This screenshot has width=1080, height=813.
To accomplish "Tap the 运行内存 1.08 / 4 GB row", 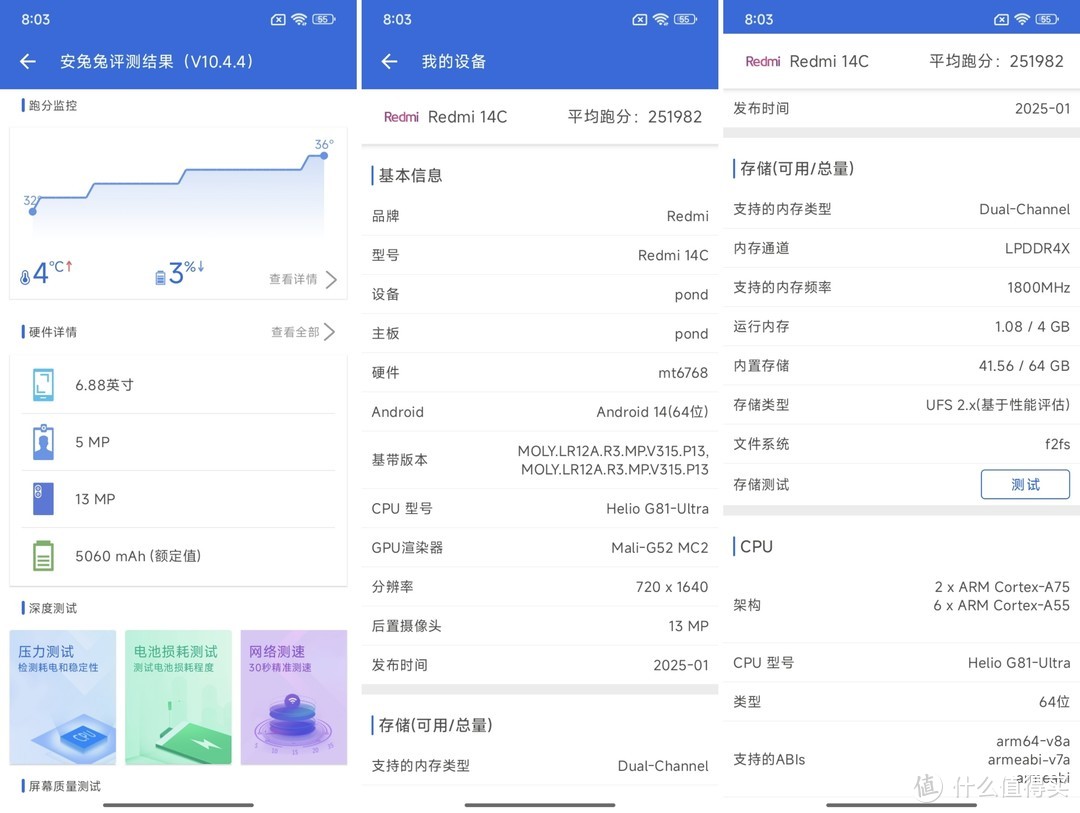I will pos(902,327).
